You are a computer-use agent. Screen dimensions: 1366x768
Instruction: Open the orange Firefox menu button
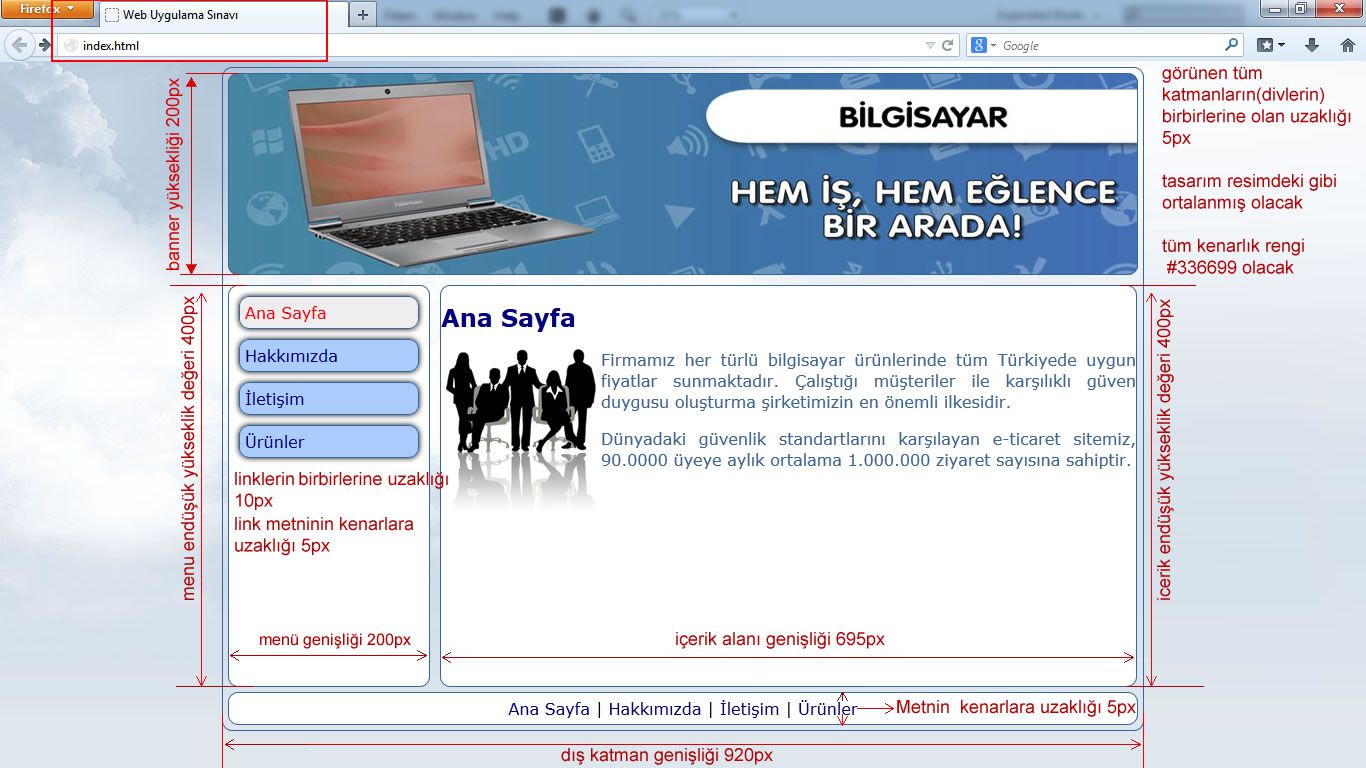(47, 9)
